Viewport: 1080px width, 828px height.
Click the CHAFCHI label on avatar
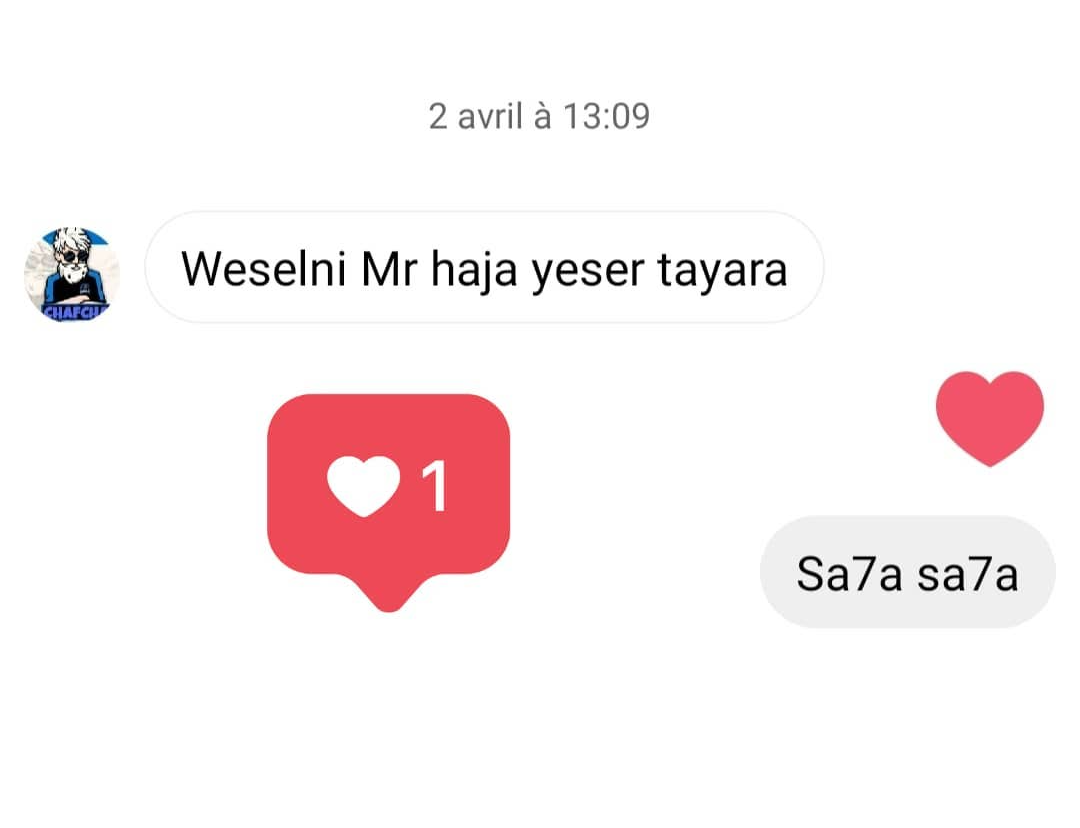(75, 313)
